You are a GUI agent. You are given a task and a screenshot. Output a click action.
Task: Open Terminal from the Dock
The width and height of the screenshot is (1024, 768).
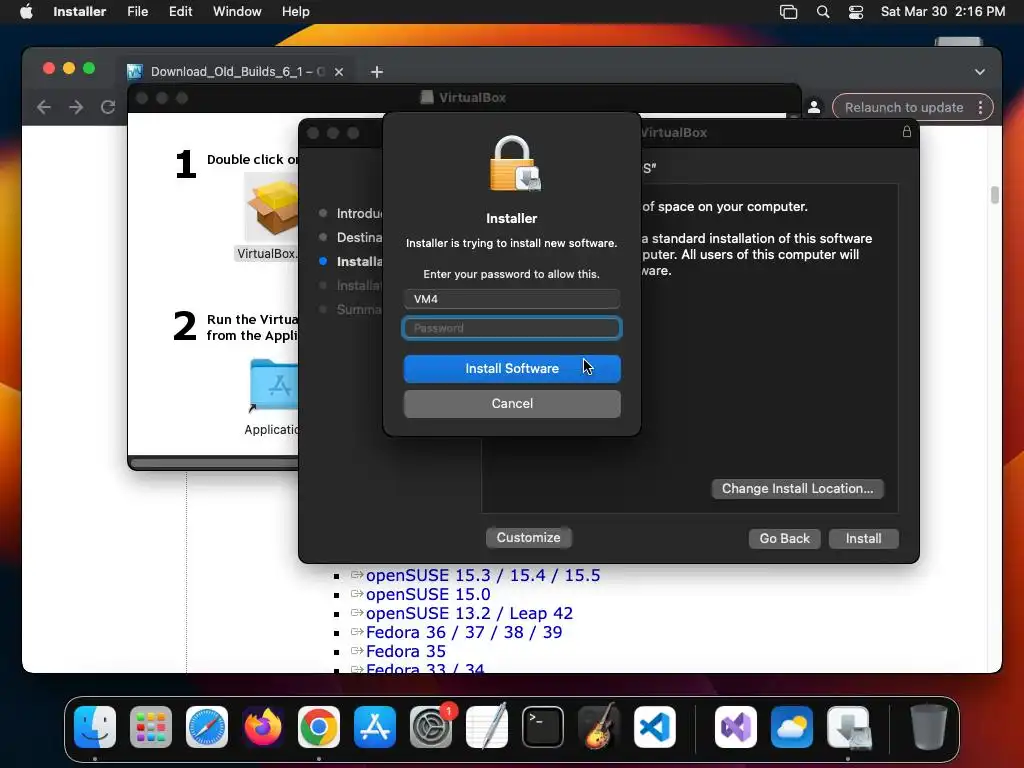pyautogui.click(x=543, y=726)
